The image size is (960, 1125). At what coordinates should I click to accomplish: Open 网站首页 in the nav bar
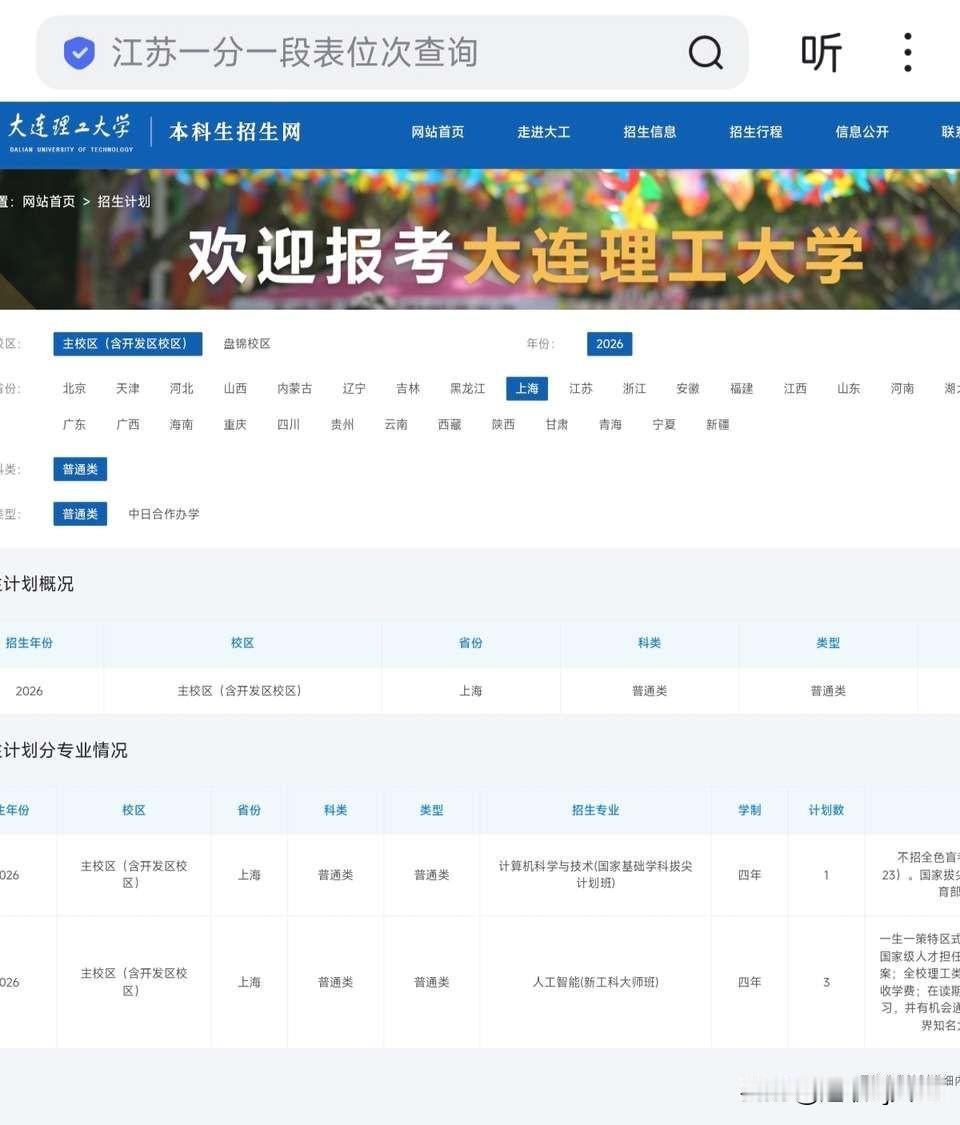[x=438, y=132]
